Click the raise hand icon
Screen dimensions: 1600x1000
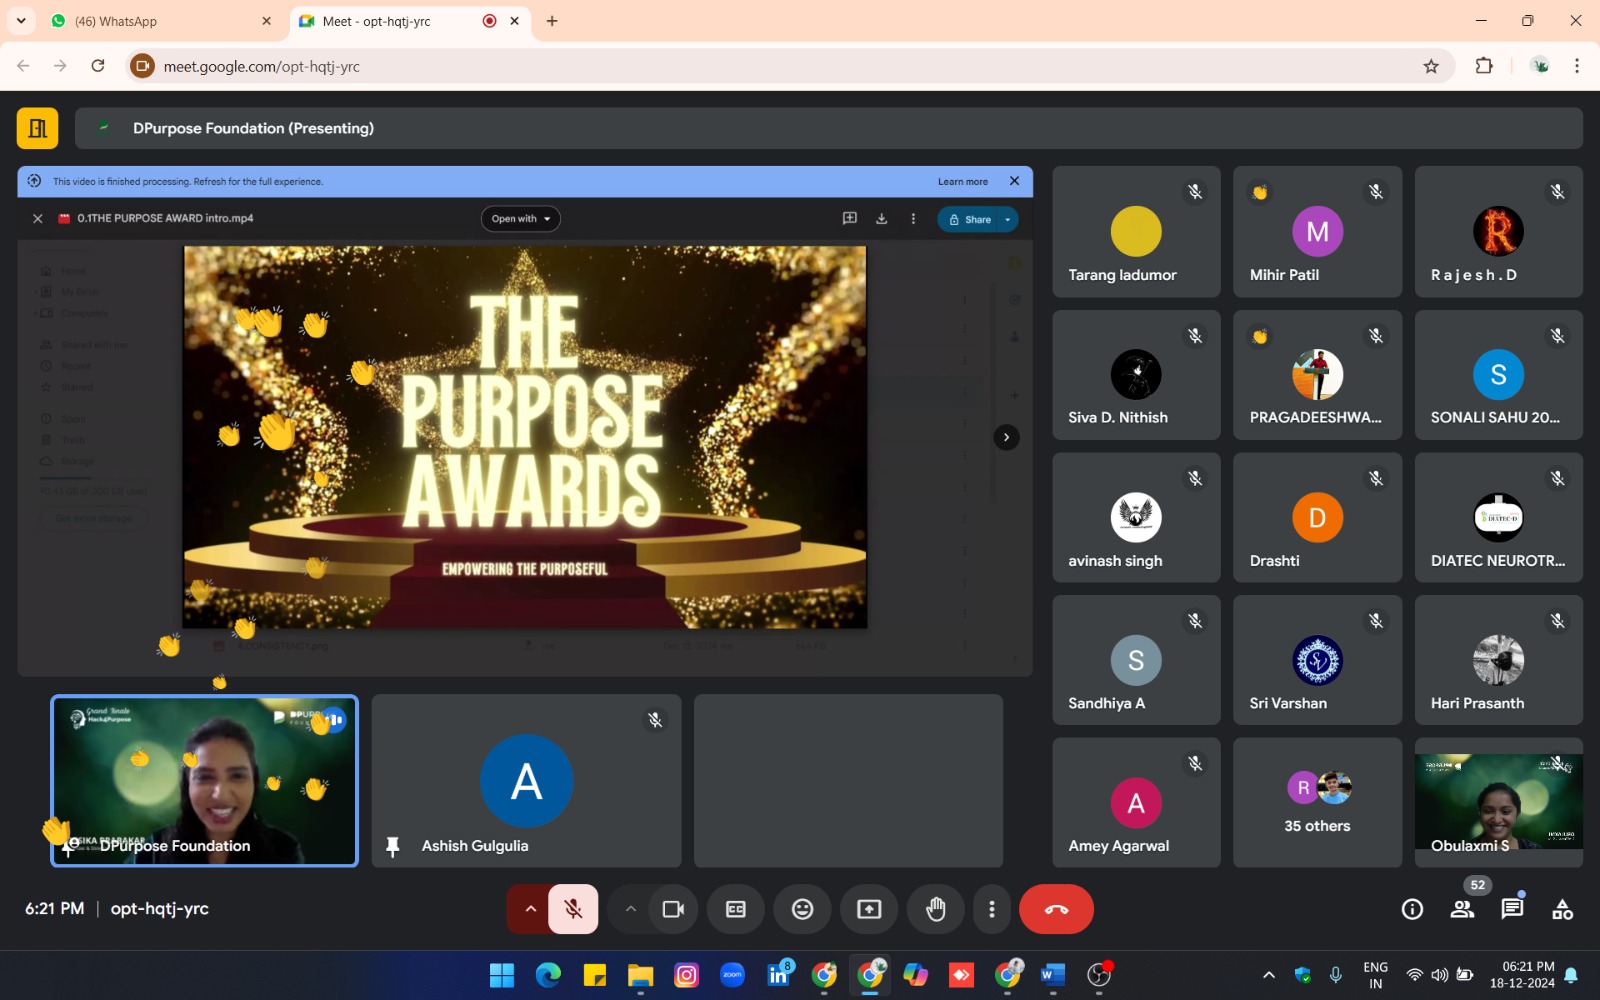935,909
